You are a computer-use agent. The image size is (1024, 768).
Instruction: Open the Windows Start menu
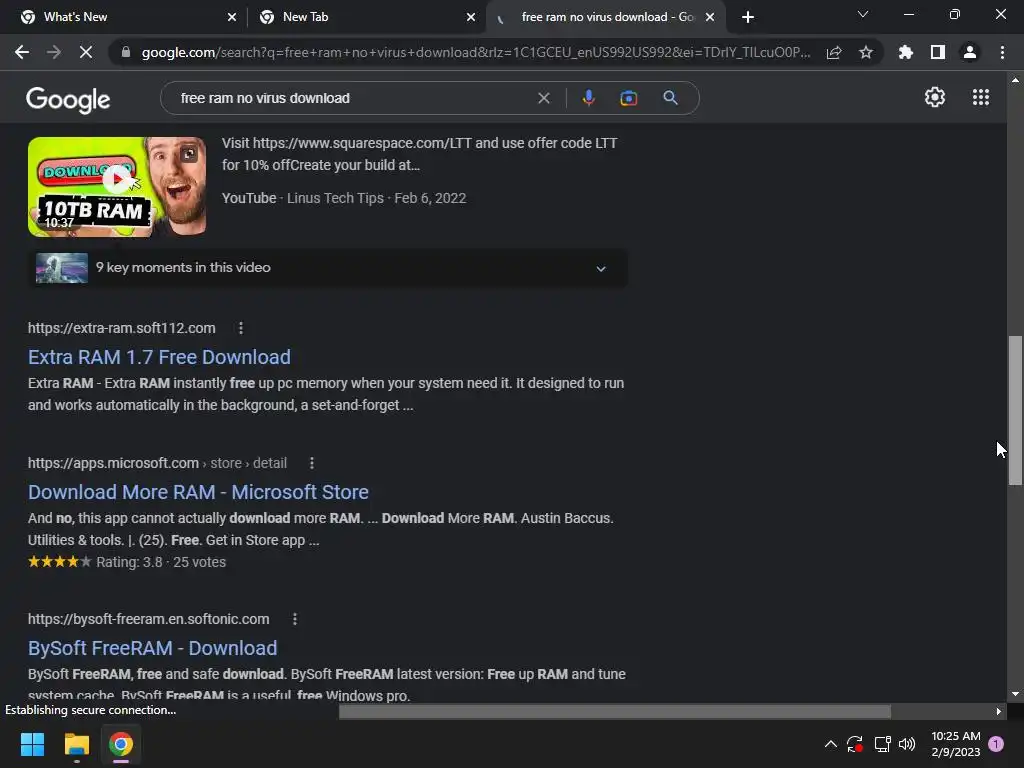[32, 744]
